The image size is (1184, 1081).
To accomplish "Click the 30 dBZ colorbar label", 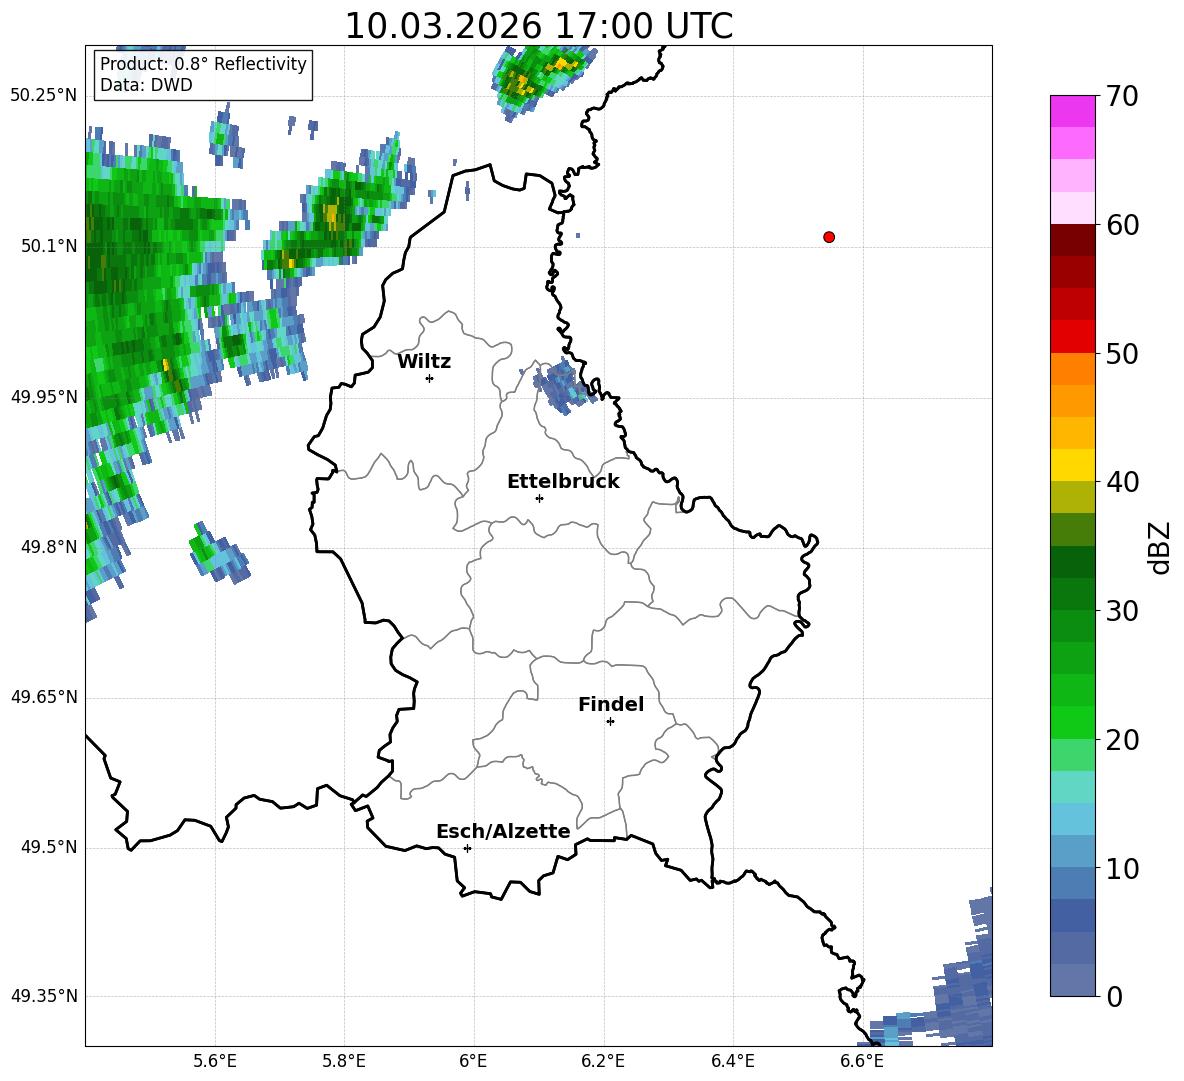I will point(1122,611).
